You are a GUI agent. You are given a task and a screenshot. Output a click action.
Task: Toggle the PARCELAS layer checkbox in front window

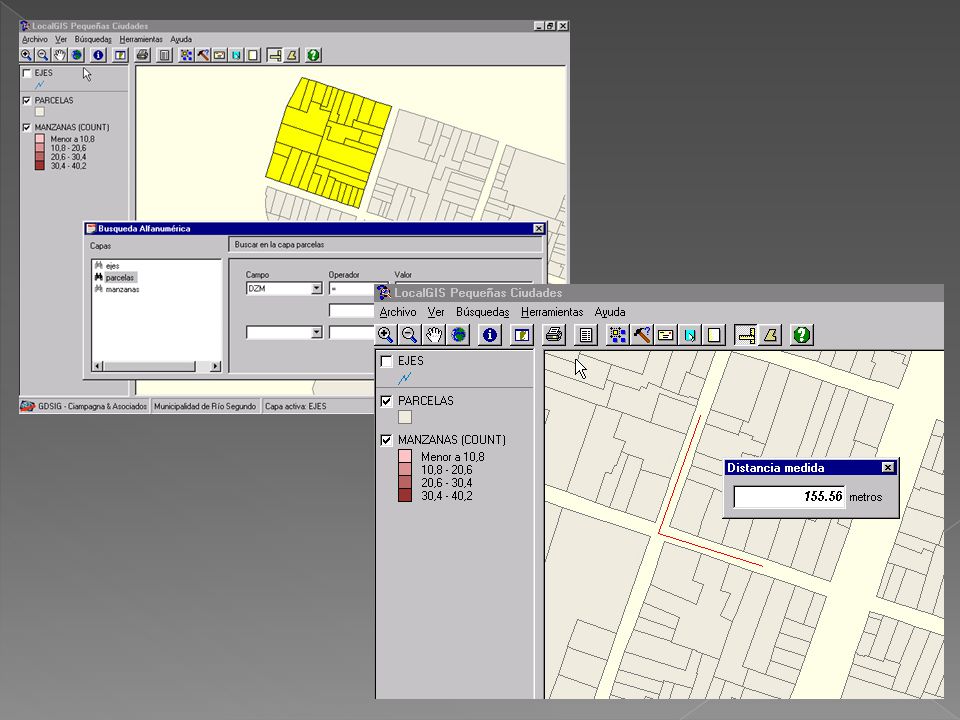386,401
